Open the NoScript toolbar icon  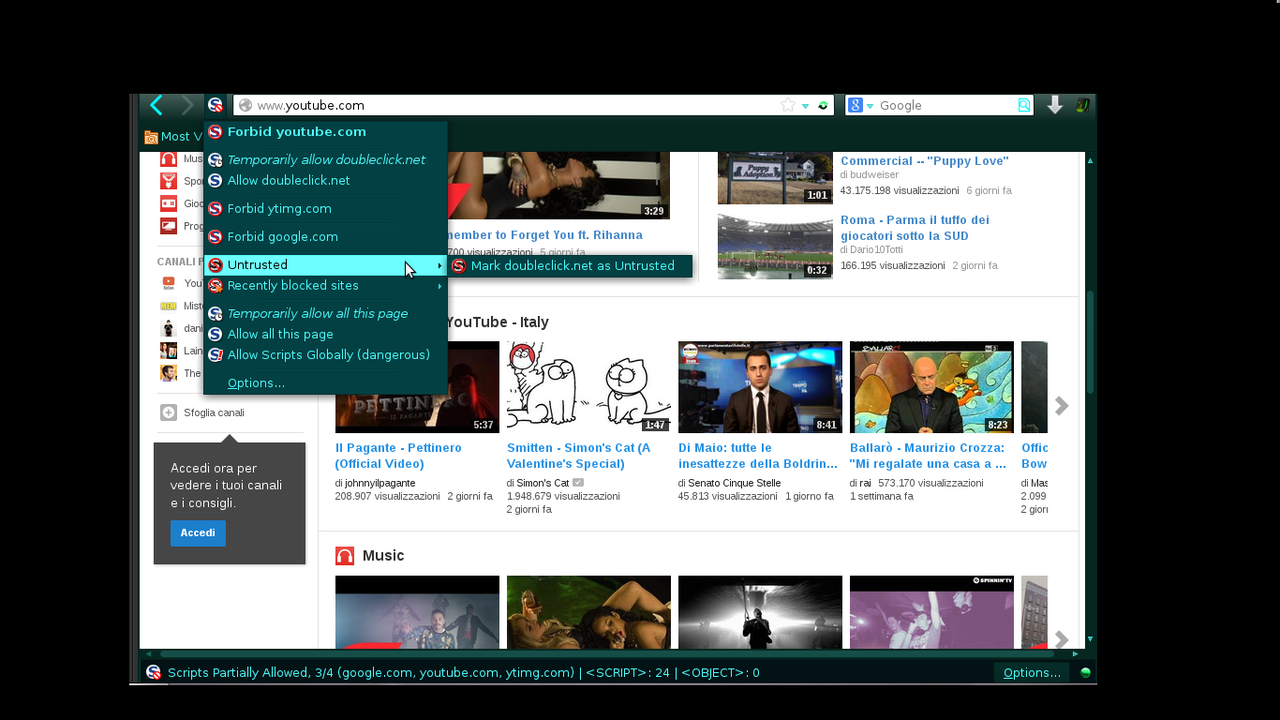(x=215, y=105)
